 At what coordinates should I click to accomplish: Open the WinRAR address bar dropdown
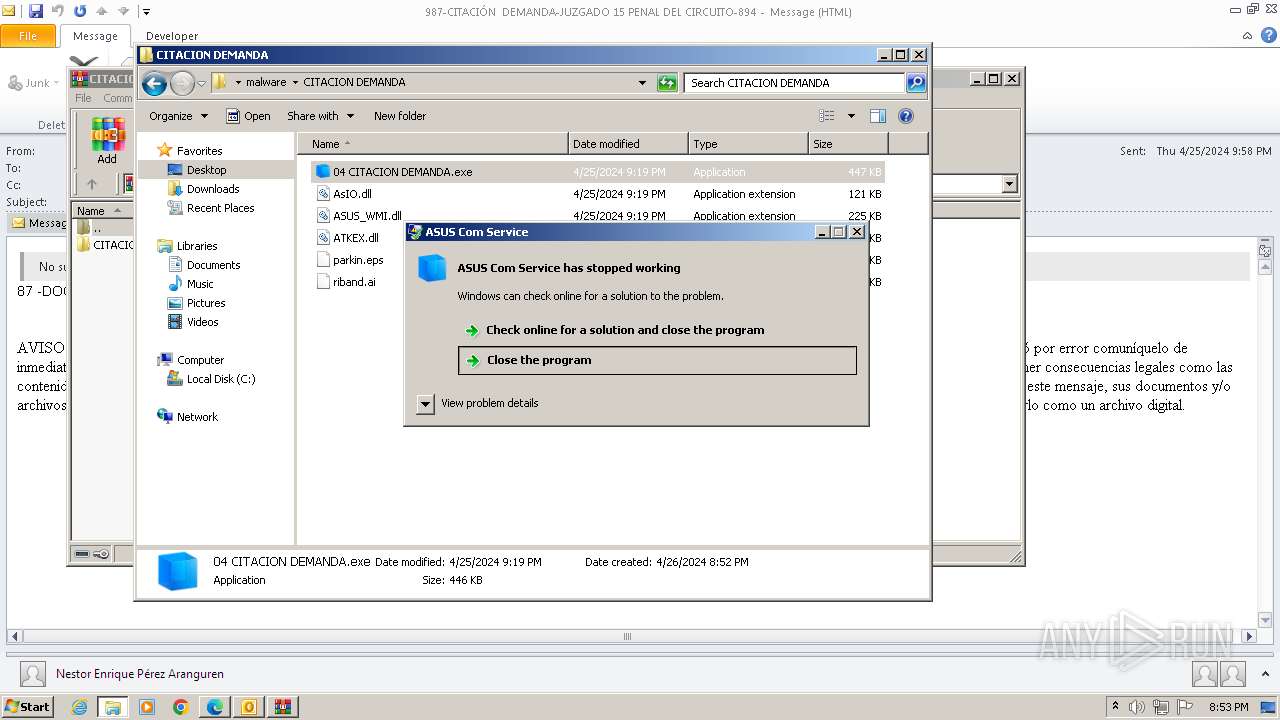pyautogui.click(x=1009, y=184)
